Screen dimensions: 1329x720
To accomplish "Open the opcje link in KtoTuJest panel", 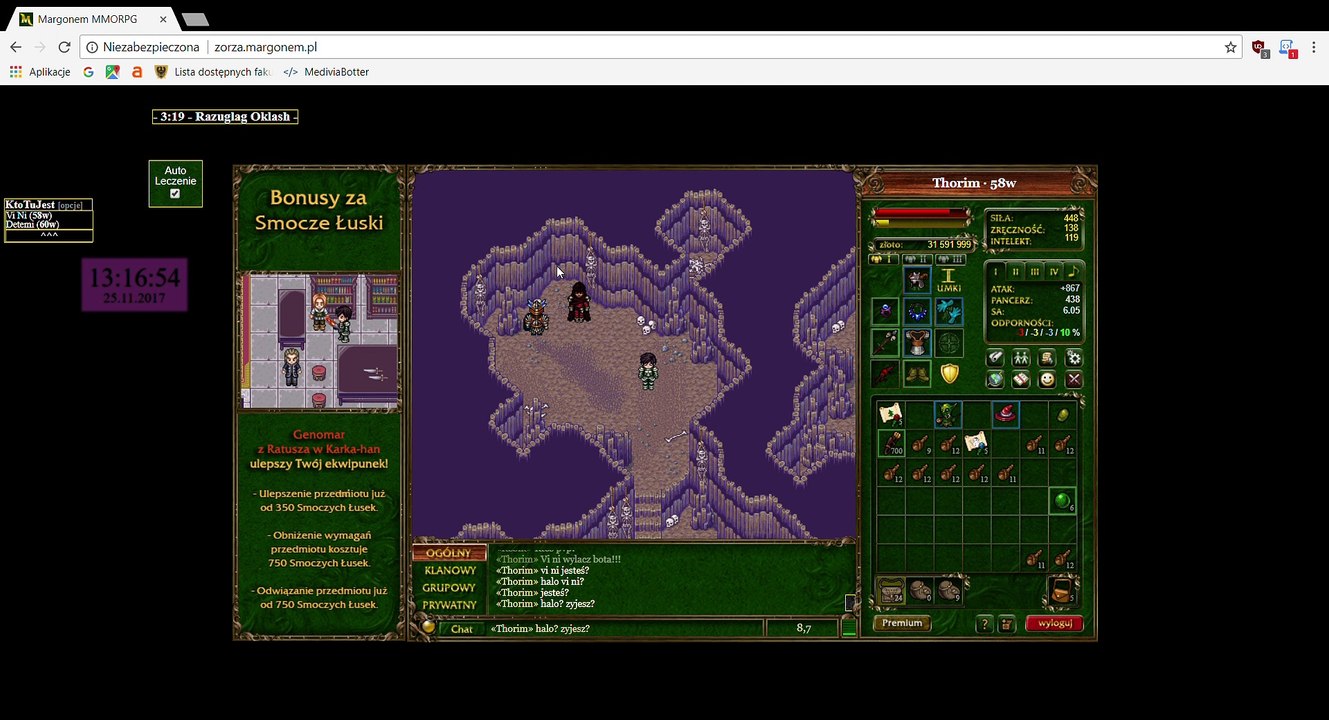I will click(x=70, y=205).
